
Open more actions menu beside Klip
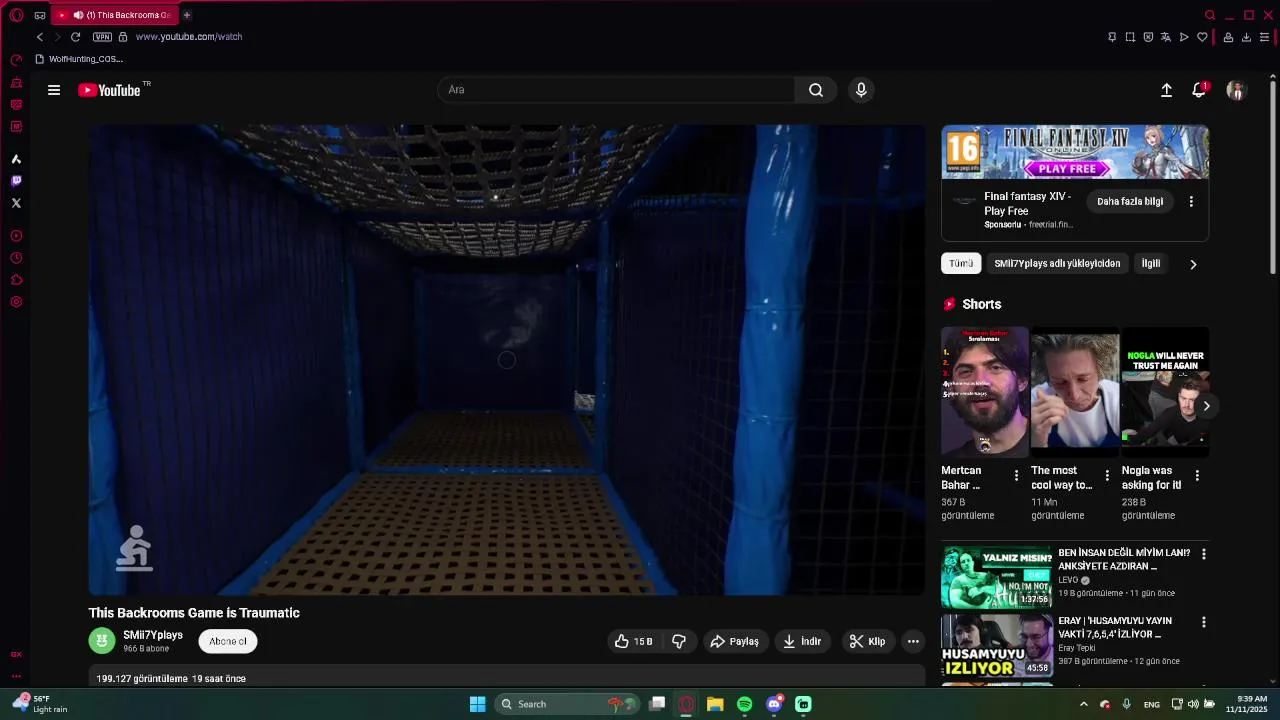coord(913,641)
